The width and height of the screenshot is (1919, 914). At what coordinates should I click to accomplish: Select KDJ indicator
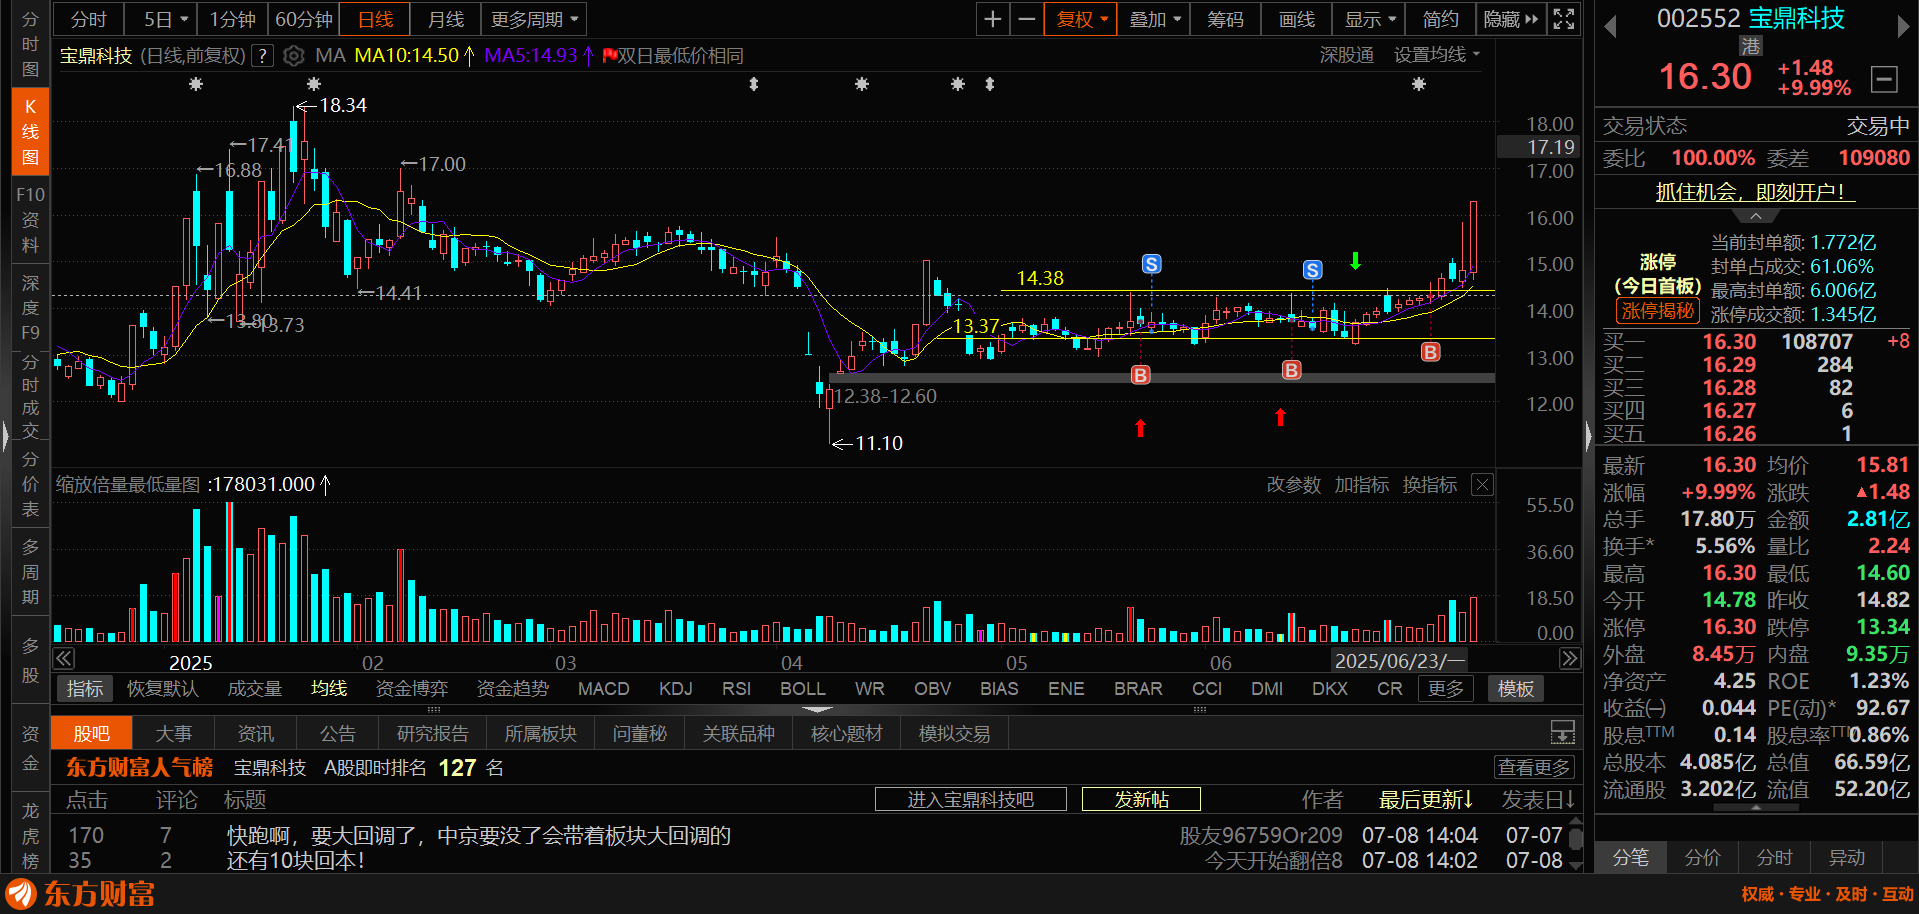coord(676,689)
